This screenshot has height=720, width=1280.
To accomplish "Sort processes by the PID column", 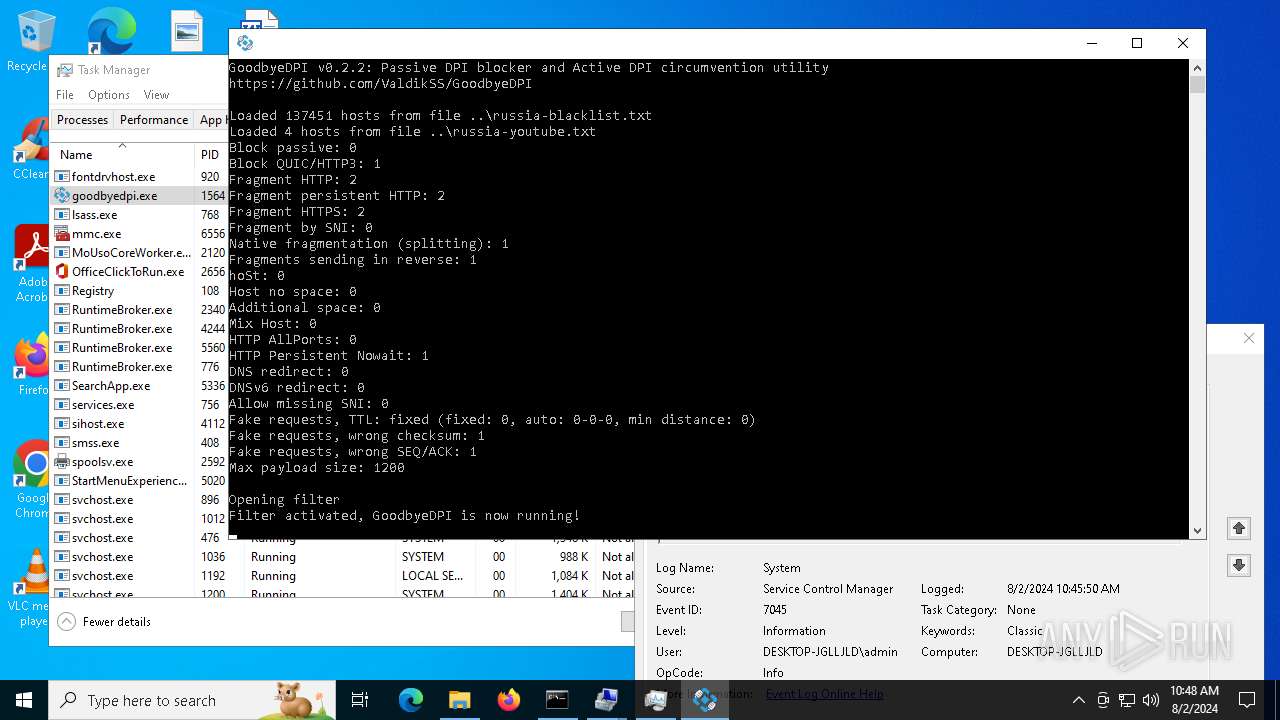I will pyautogui.click(x=210, y=155).
